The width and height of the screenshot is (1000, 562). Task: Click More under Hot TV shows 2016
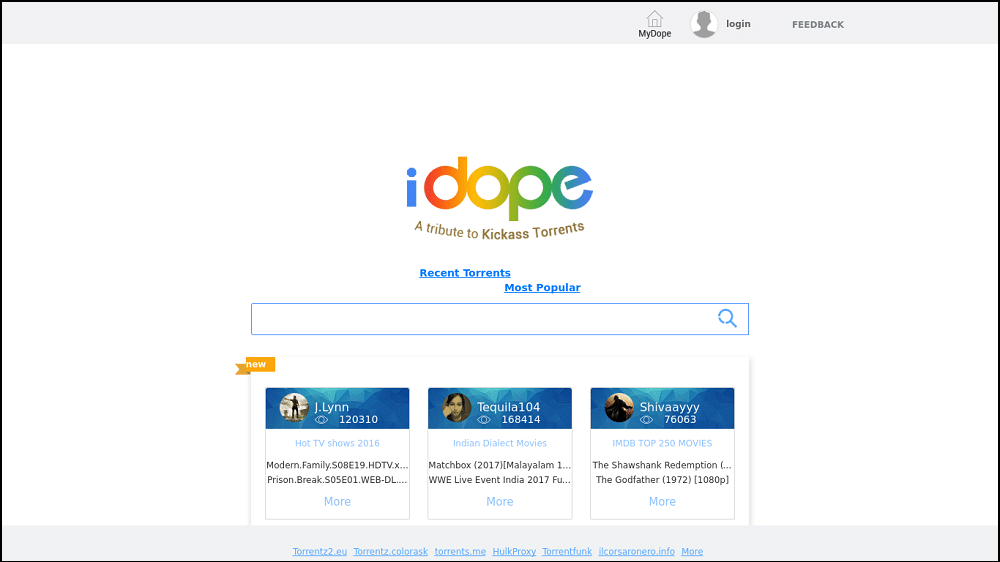click(337, 501)
